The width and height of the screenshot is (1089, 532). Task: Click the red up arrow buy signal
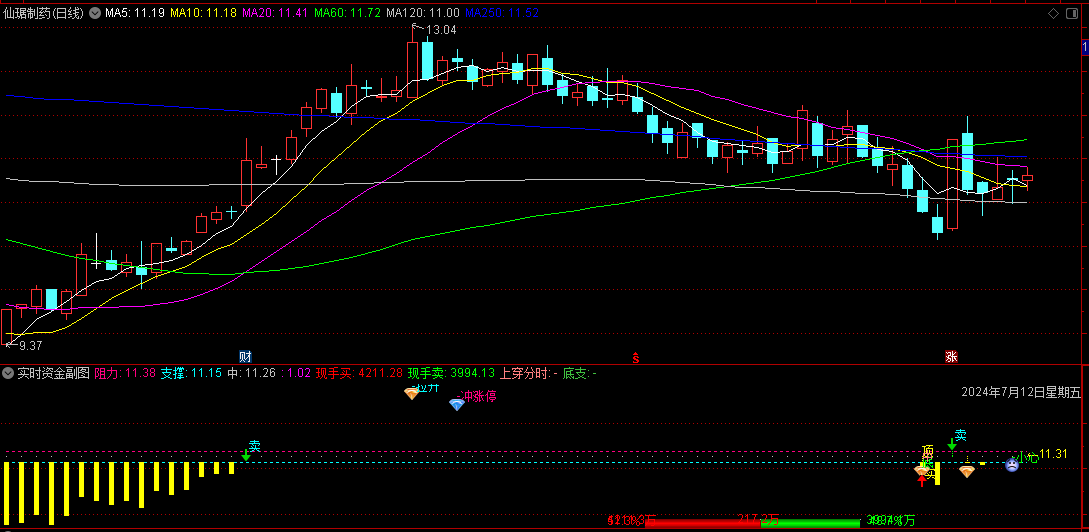point(922,481)
